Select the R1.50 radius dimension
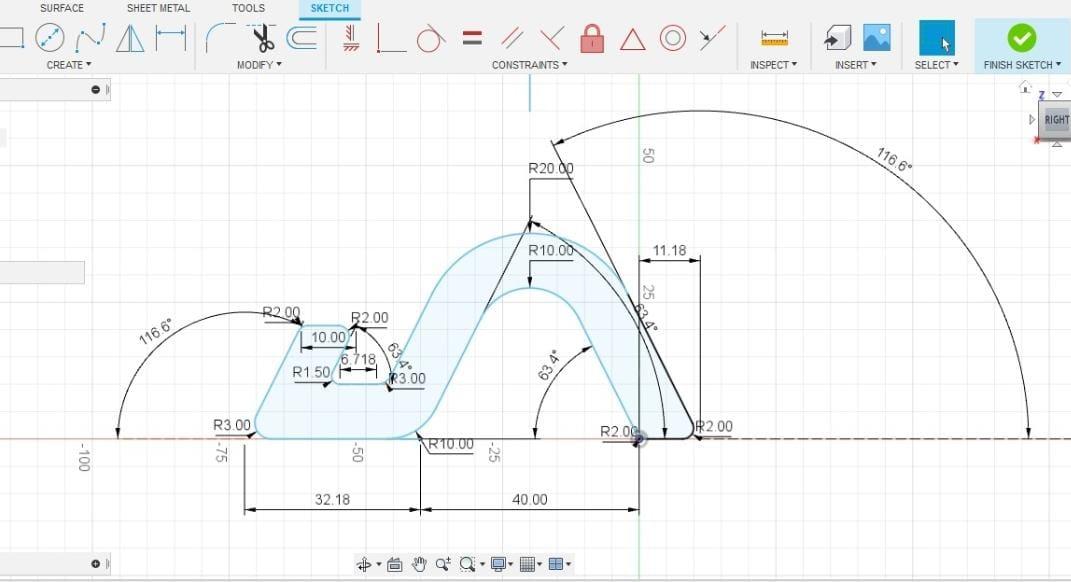1071x582 pixels. [x=311, y=372]
